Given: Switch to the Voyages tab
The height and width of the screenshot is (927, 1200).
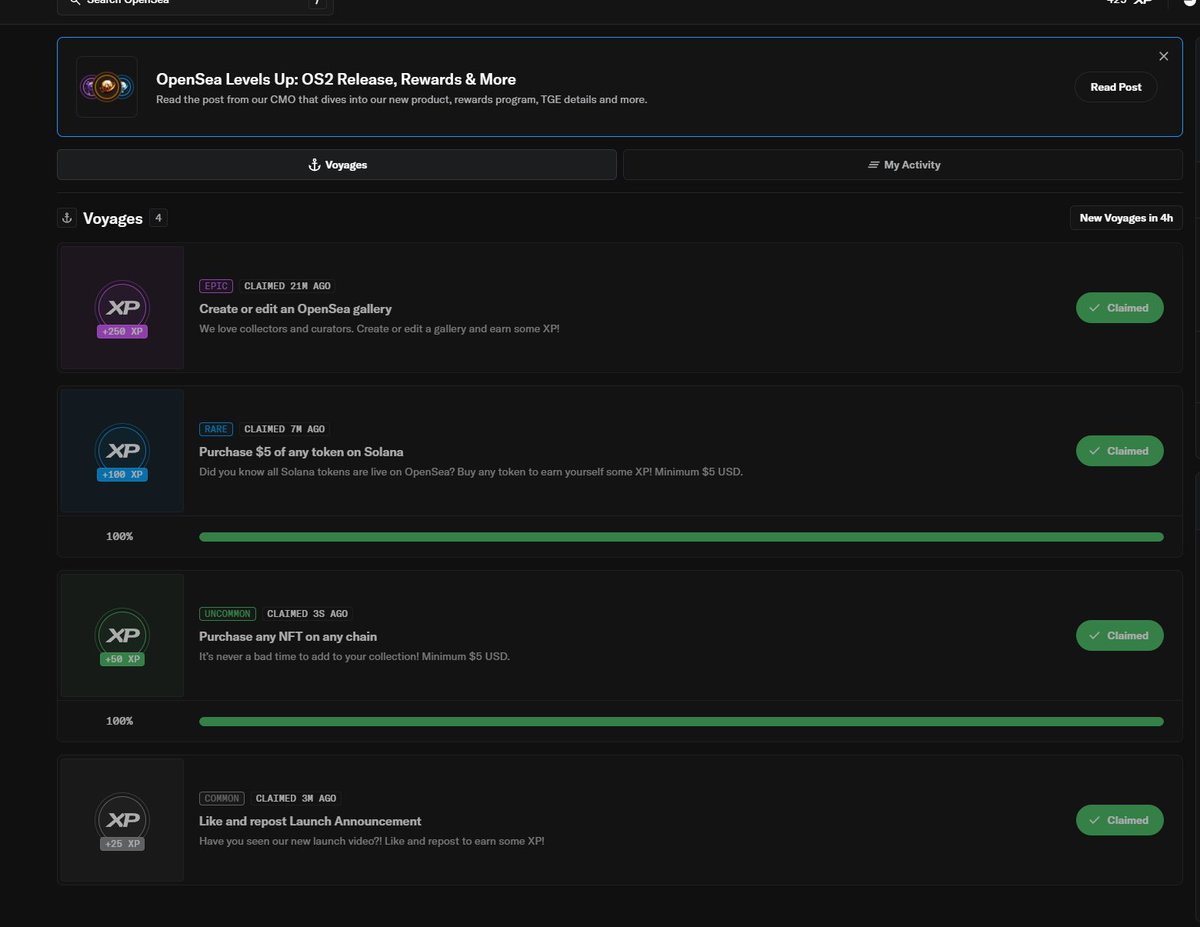Looking at the screenshot, I should [x=337, y=165].
